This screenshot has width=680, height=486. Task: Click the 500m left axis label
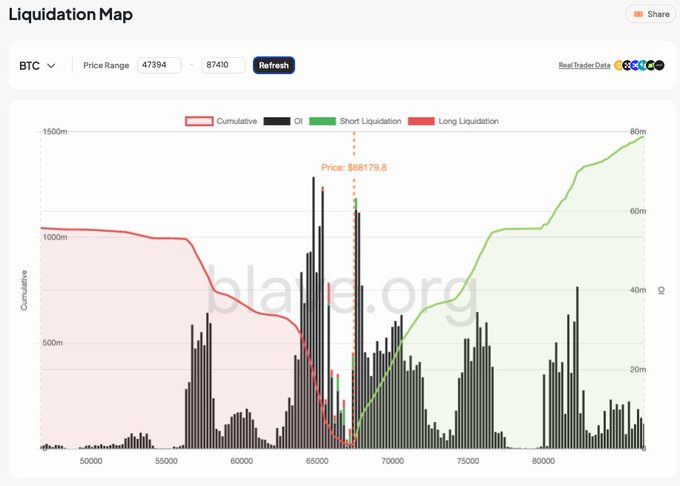tap(52, 342)
